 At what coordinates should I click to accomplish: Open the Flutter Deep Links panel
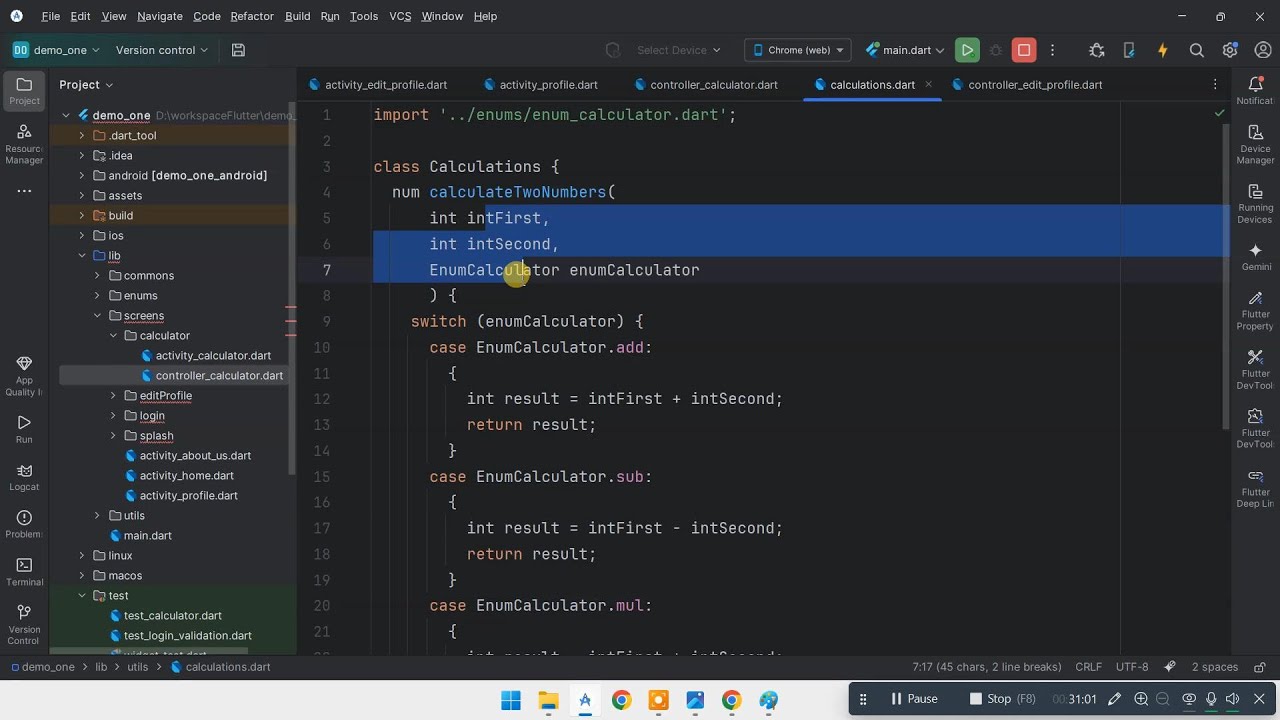pyautogui.click(x=1255, y=489)
